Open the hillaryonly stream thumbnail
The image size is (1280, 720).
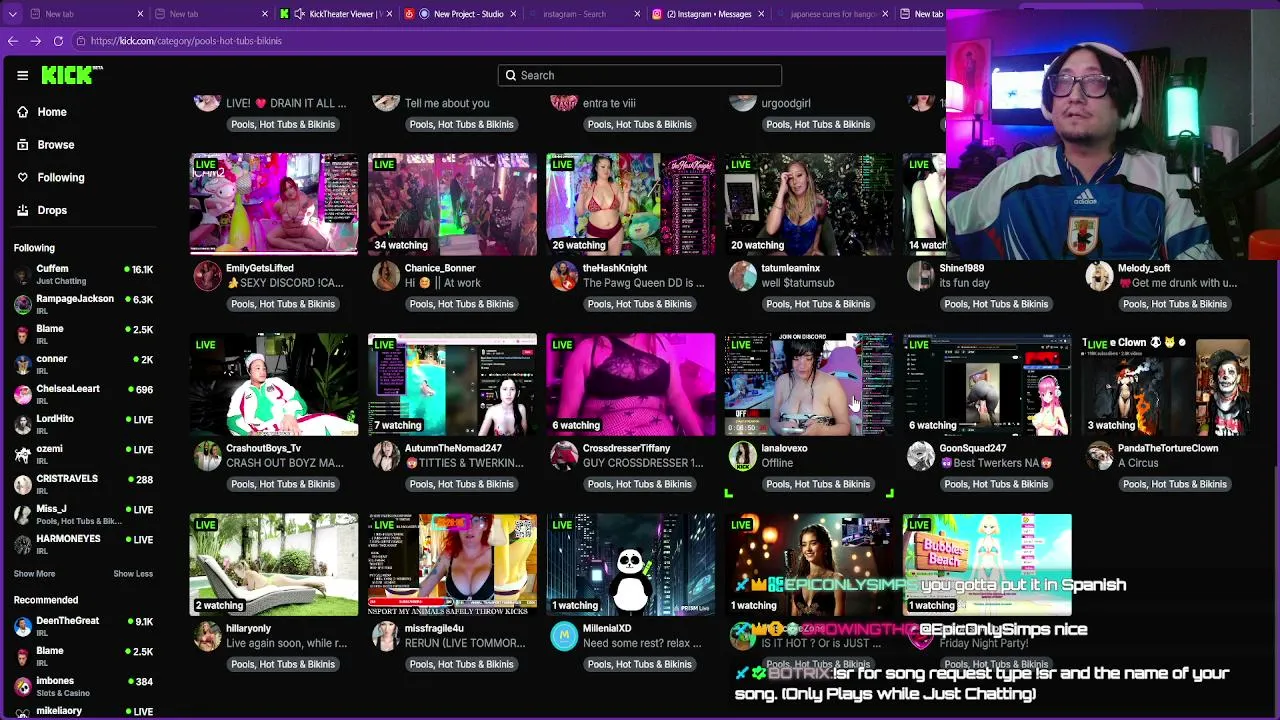(x=274, y=564)
